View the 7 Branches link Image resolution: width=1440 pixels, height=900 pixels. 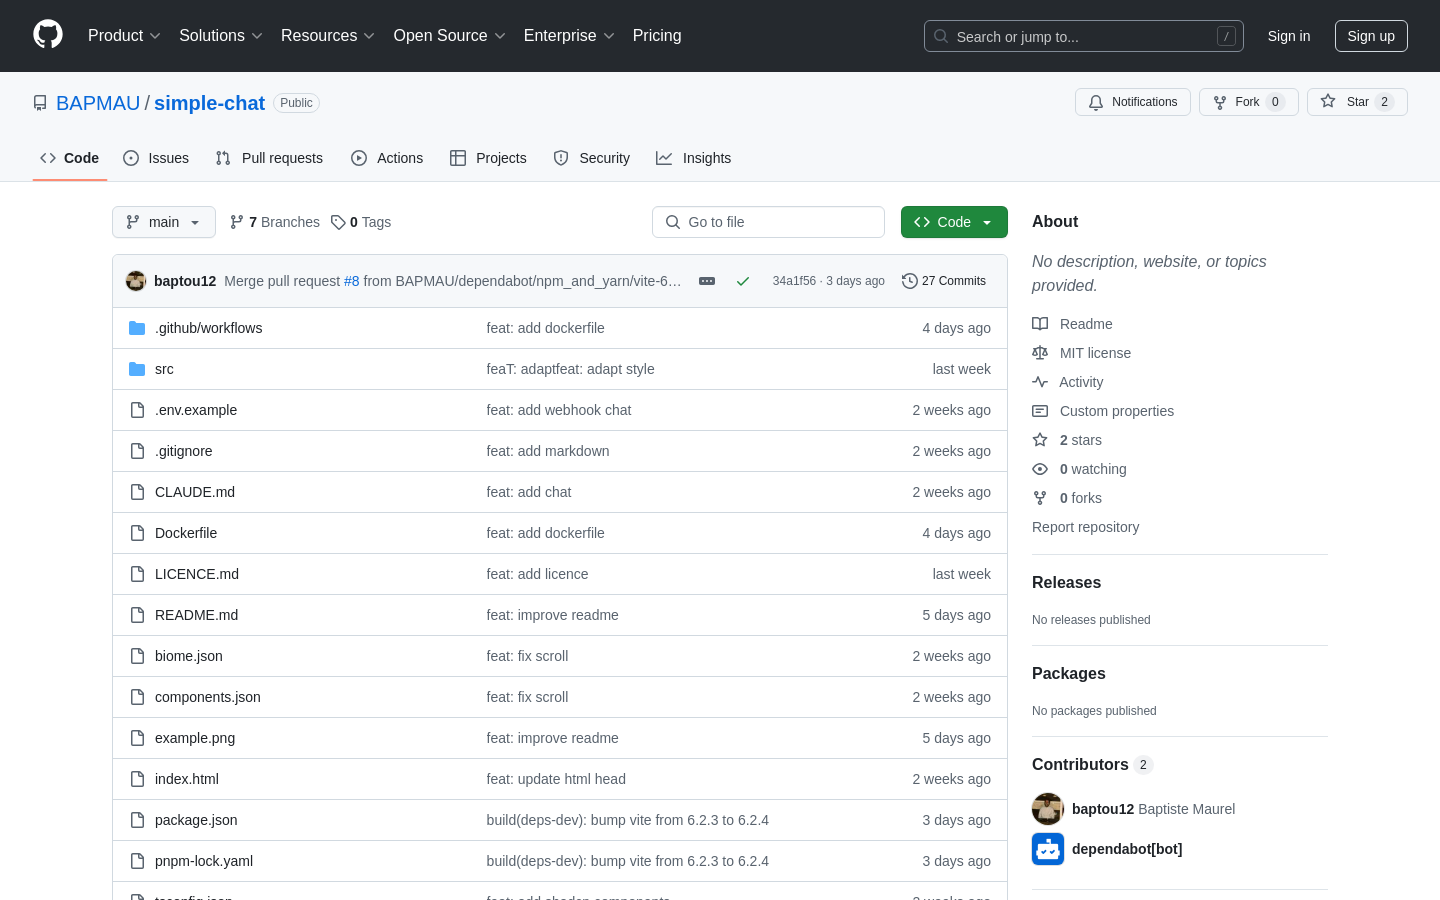[x=275, y=222]
